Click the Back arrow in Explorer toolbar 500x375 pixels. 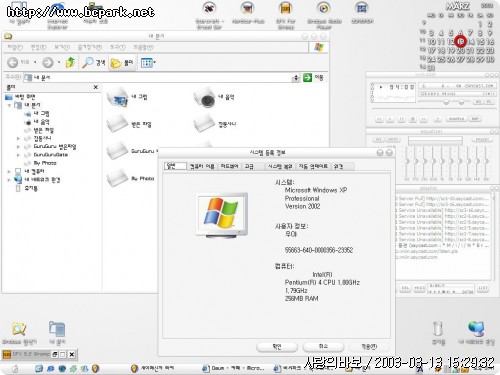click(x=13, y=62)
